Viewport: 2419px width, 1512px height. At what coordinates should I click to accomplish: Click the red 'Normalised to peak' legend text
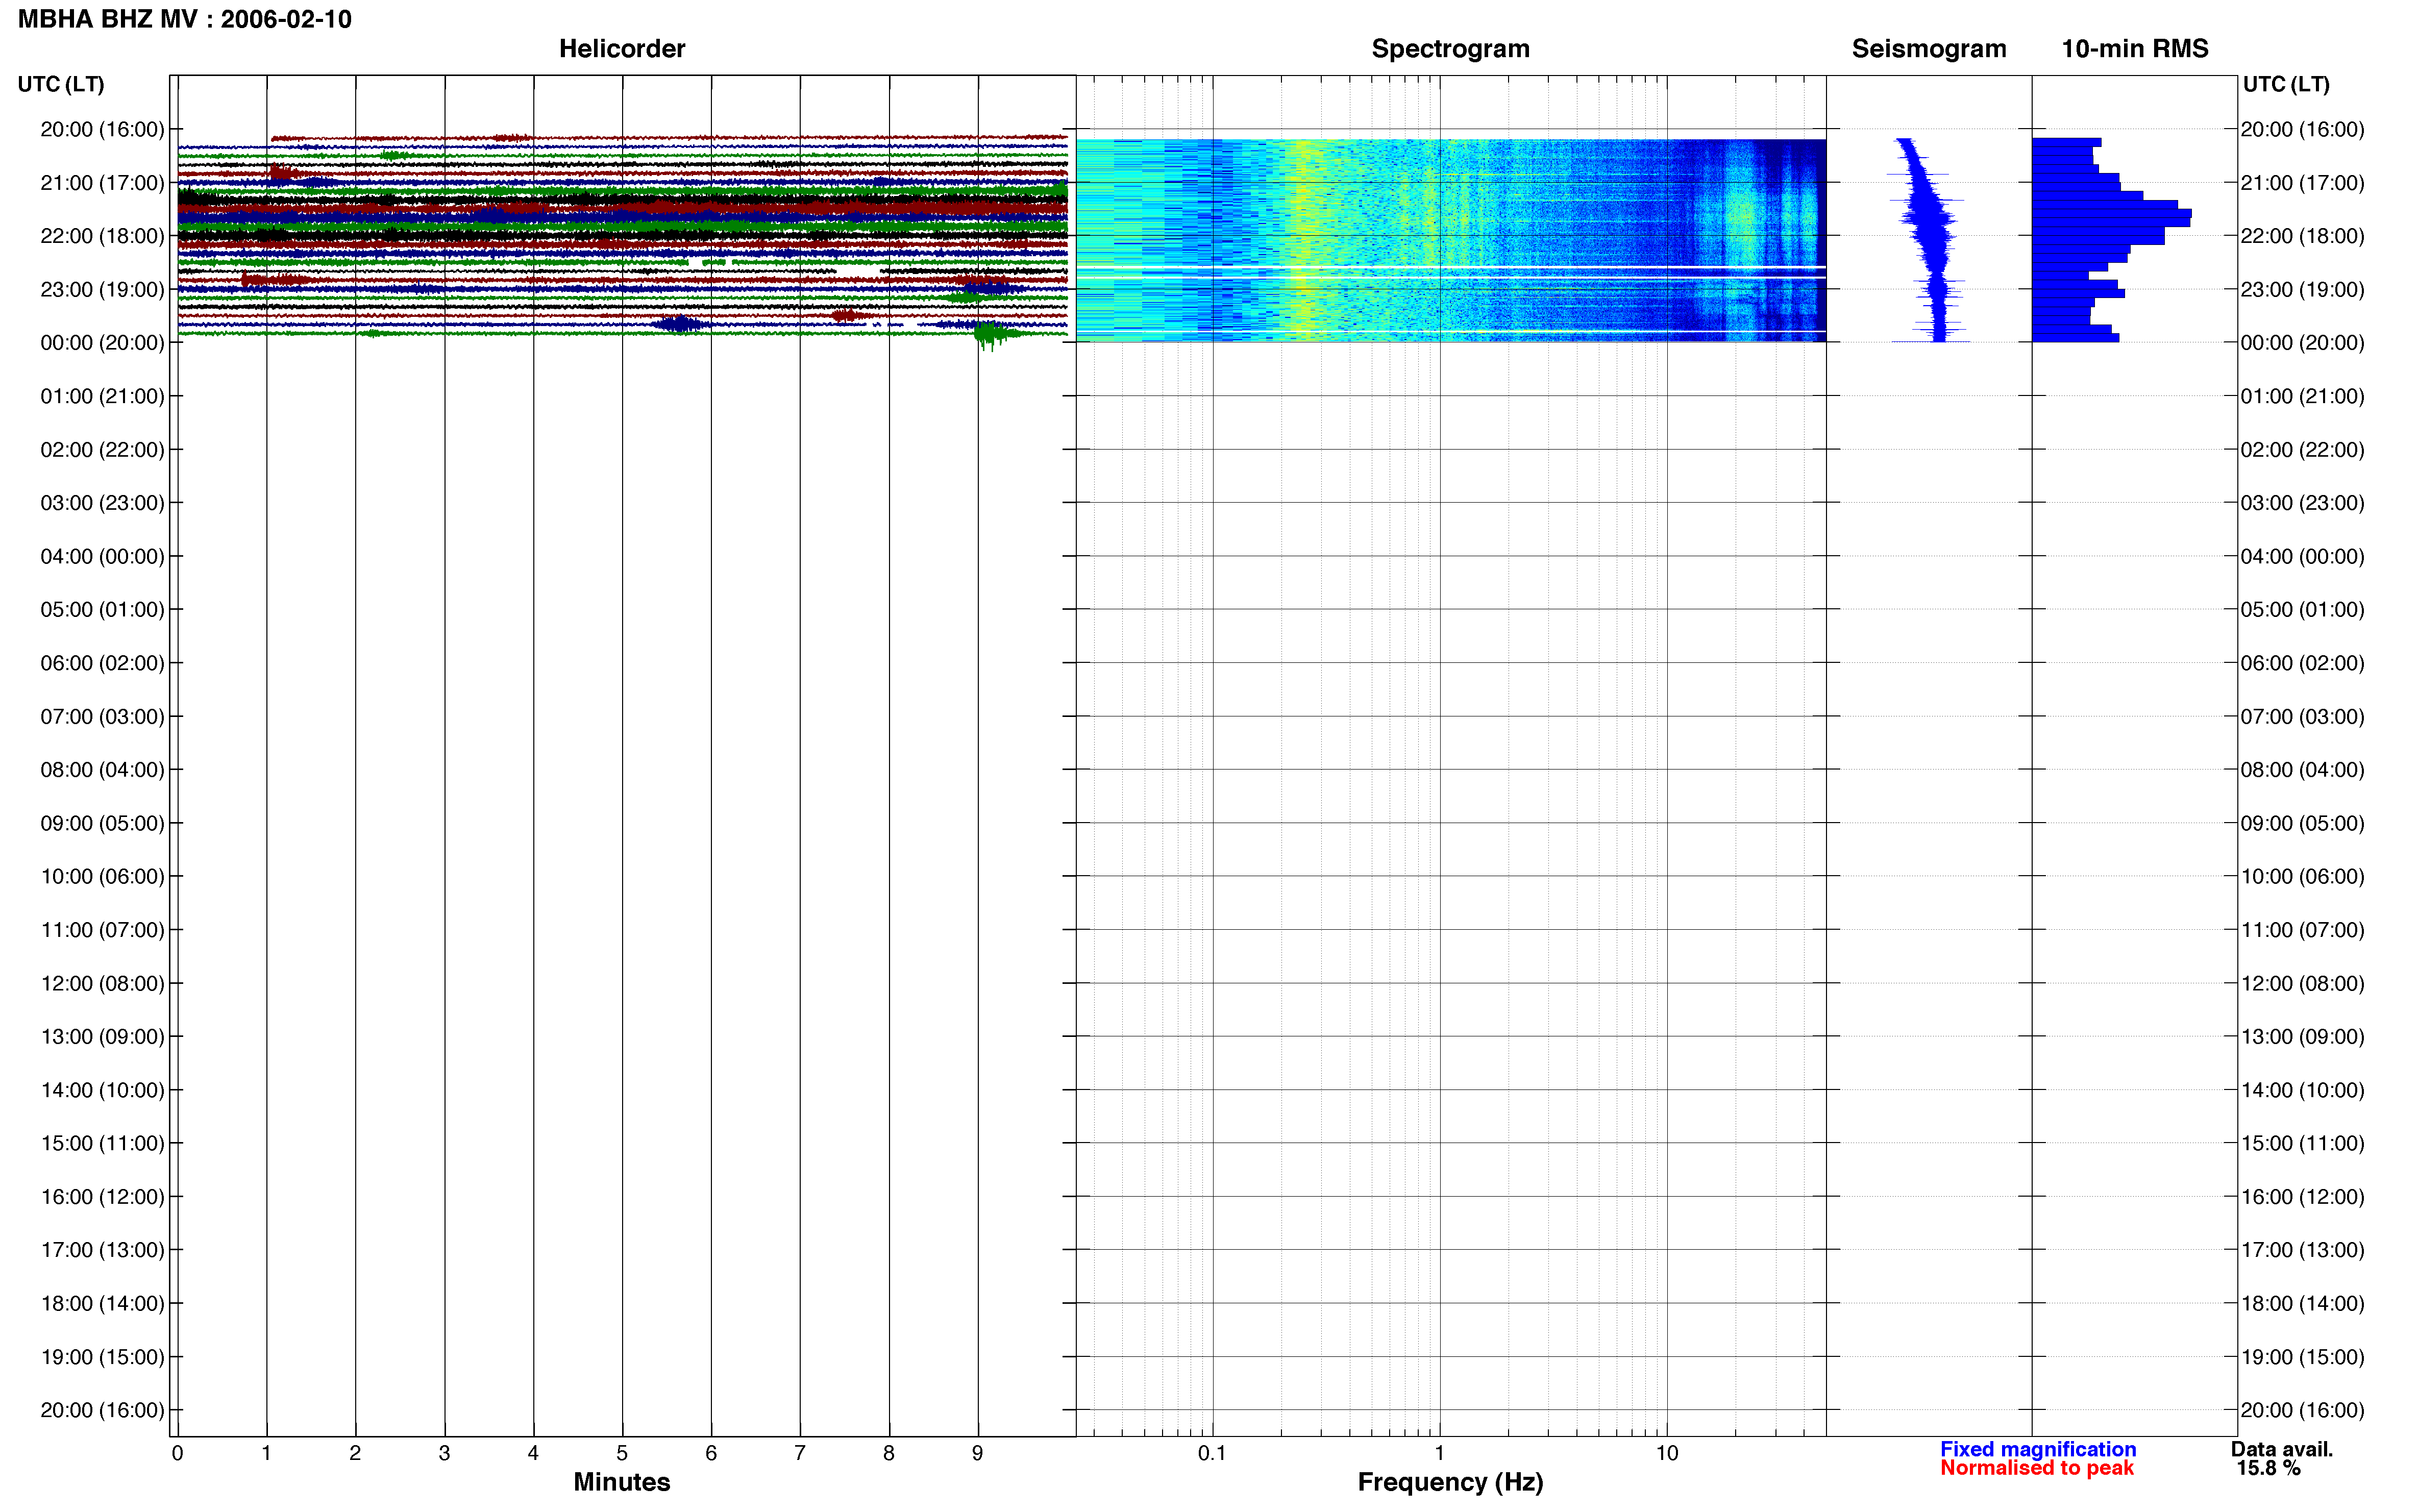click(x=2037, y=1468)
